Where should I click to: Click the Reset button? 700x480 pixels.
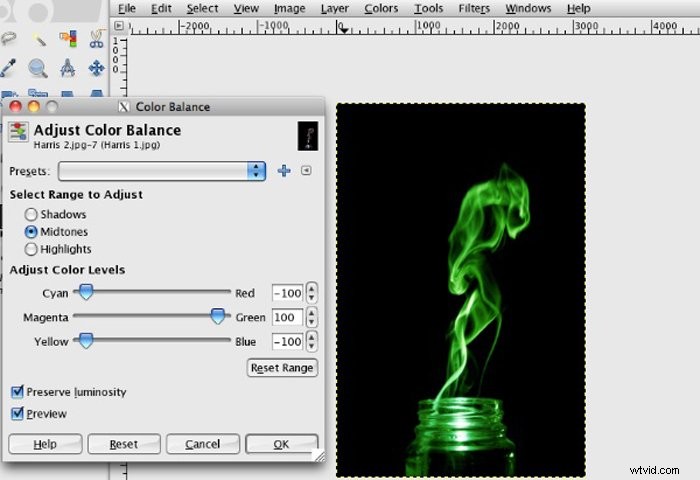point(124,444)
